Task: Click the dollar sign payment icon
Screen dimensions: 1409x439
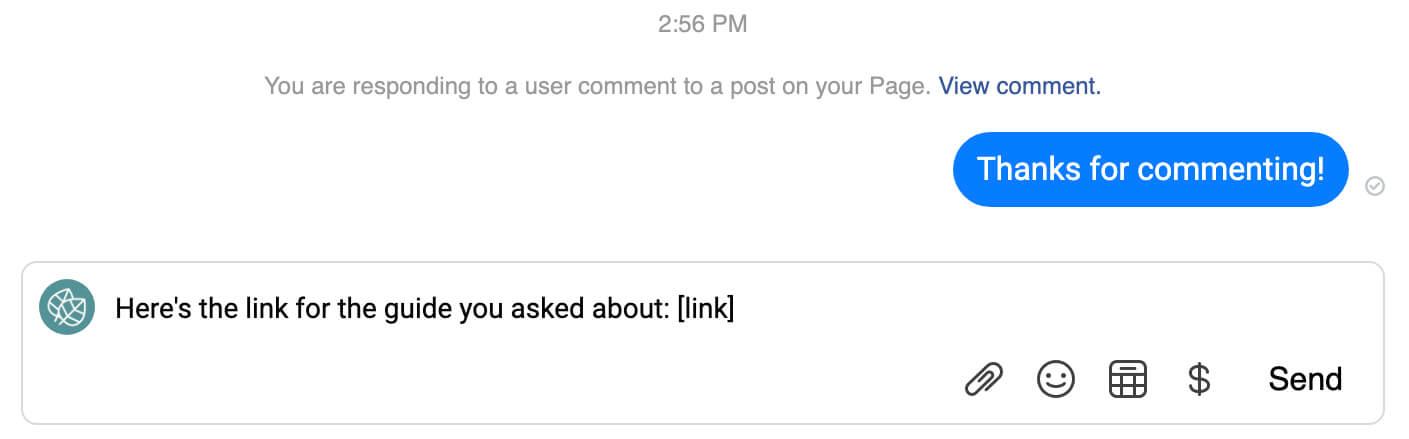Action: [x=1199, y=380]
